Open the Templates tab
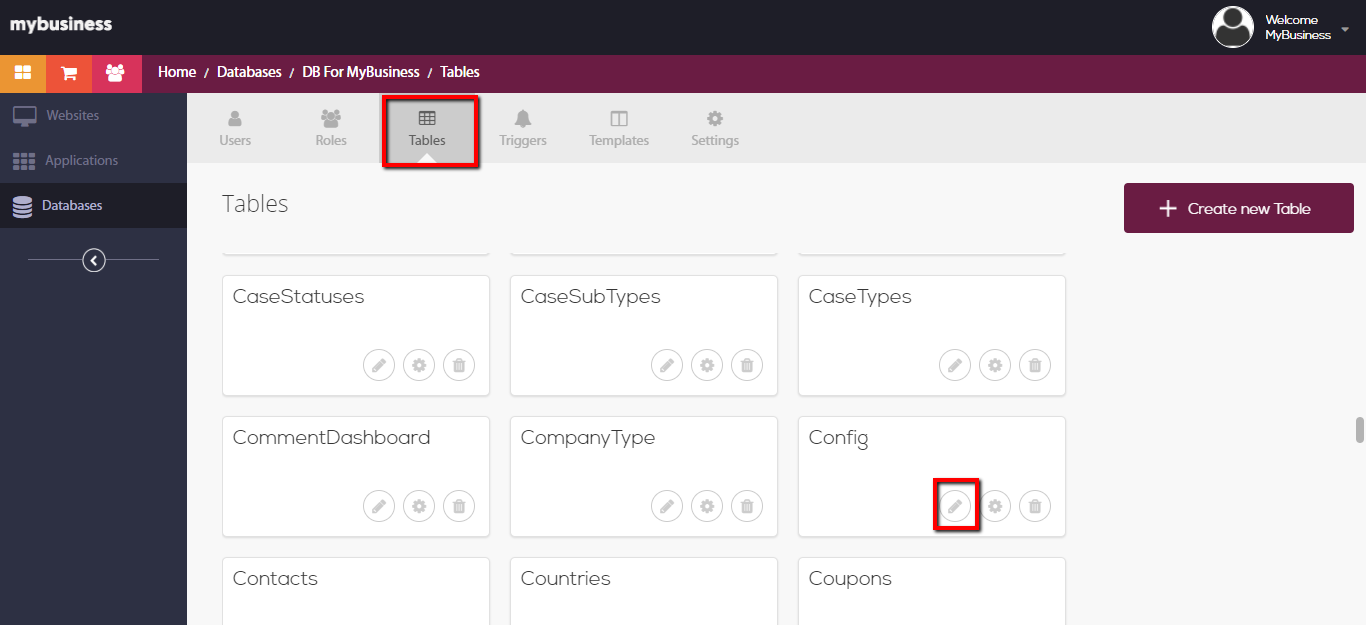 tap(619, 128)
